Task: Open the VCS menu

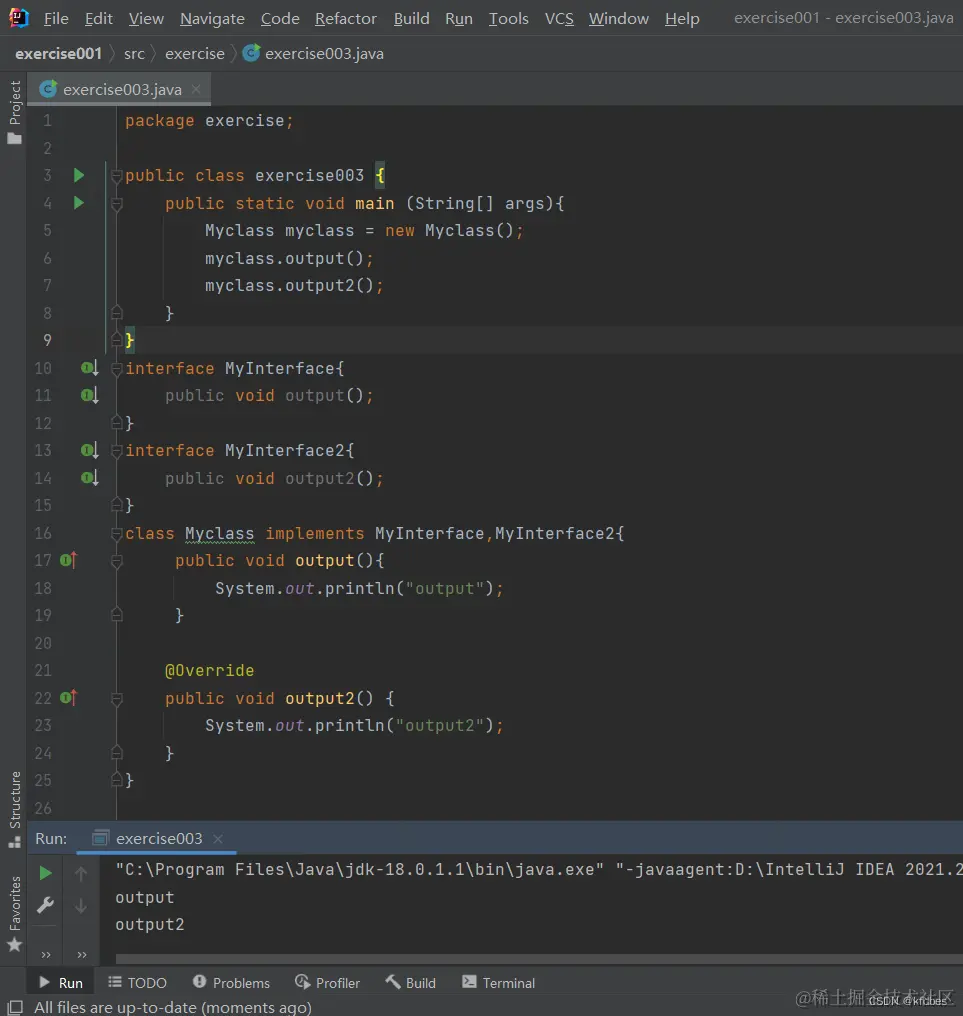Action: coord(559,19)
